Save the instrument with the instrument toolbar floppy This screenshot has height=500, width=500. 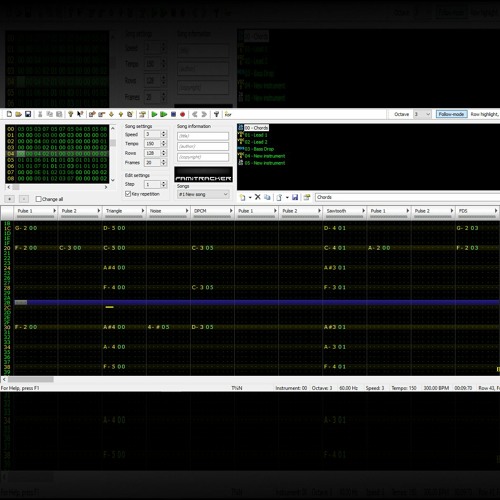pos(295,197)
